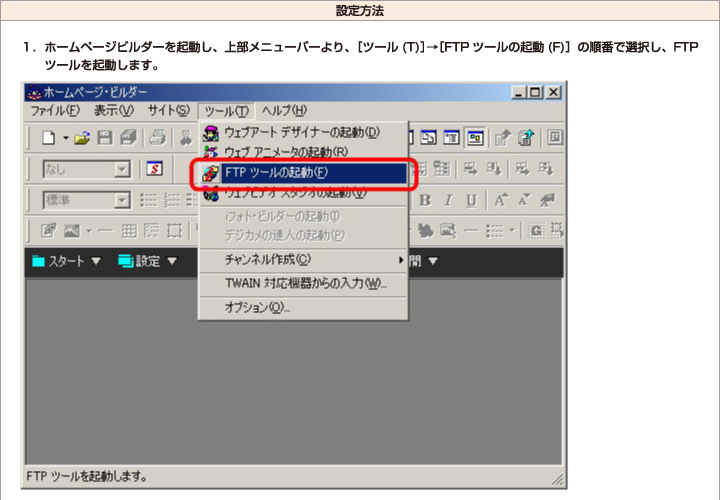This screenshot has height=500, width=720.
Task: Insert a horizontal line after image dropdown
Action: pyautogui.click(x=106, y=231)
